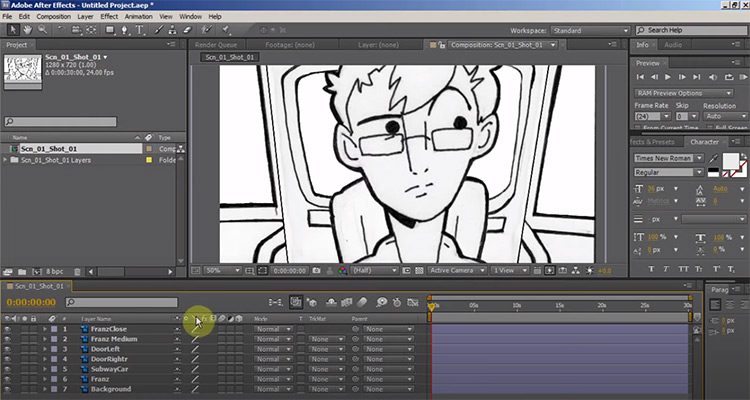Image resolution: width=750 pixels, height=400 pixels.
Task: Hide the SubwayCar layer
Action: tap(8, 369)
